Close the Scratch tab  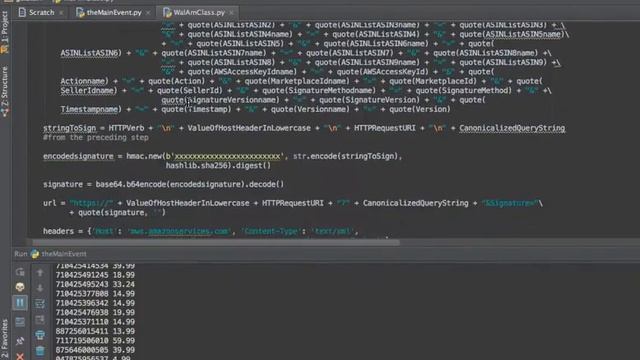tap(62, 13)
